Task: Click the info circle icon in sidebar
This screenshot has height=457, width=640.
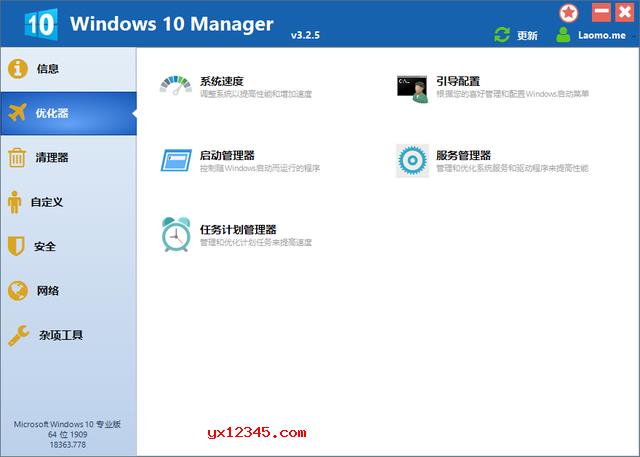Action: coord(17,69)
